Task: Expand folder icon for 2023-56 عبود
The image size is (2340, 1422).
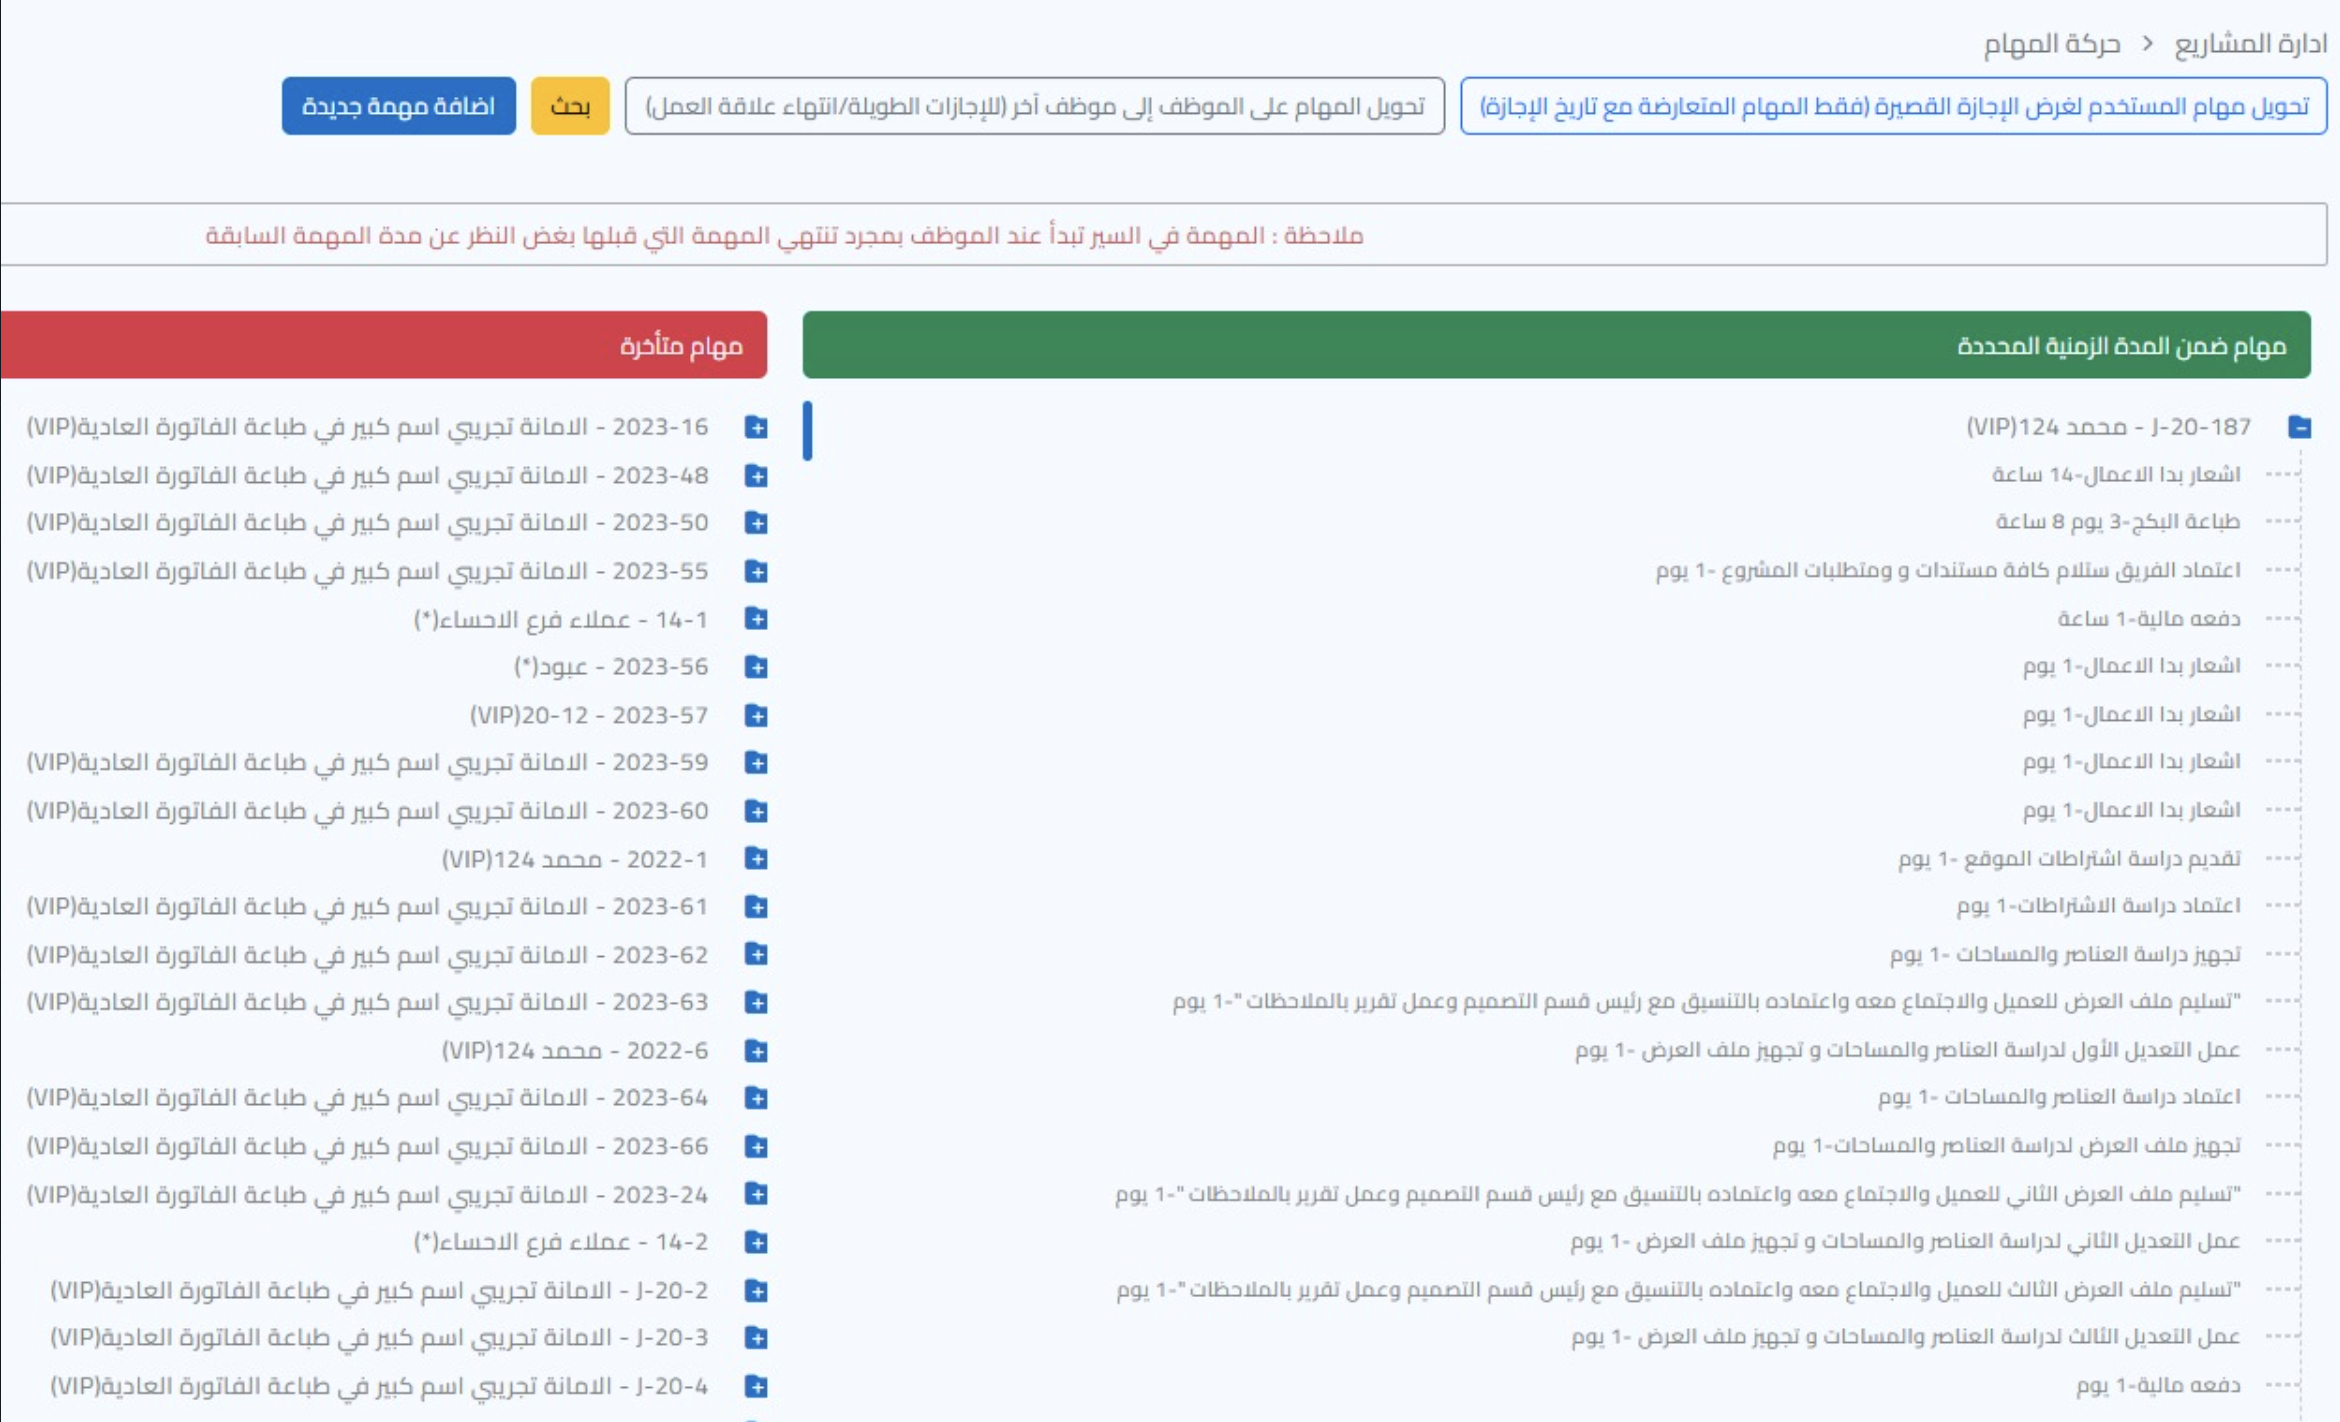Action: click(x=756, y=667)
